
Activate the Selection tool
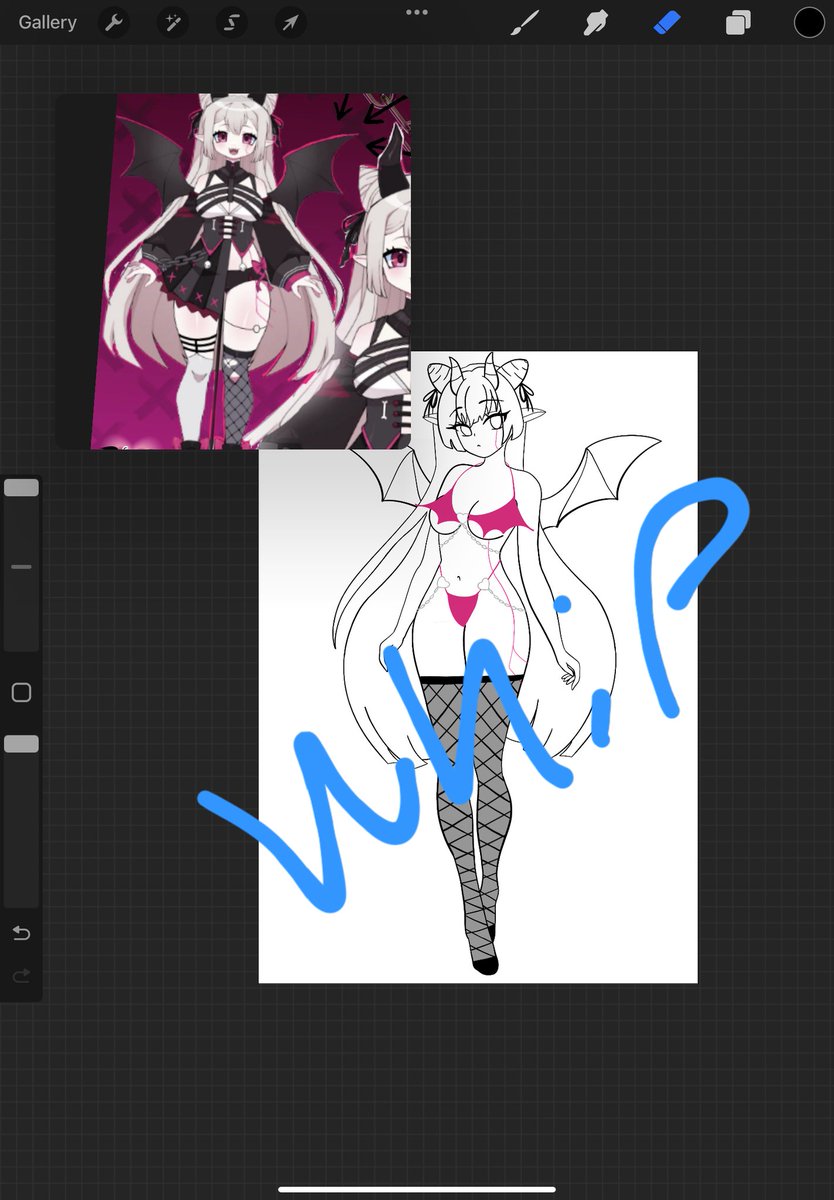pos(231,22)
